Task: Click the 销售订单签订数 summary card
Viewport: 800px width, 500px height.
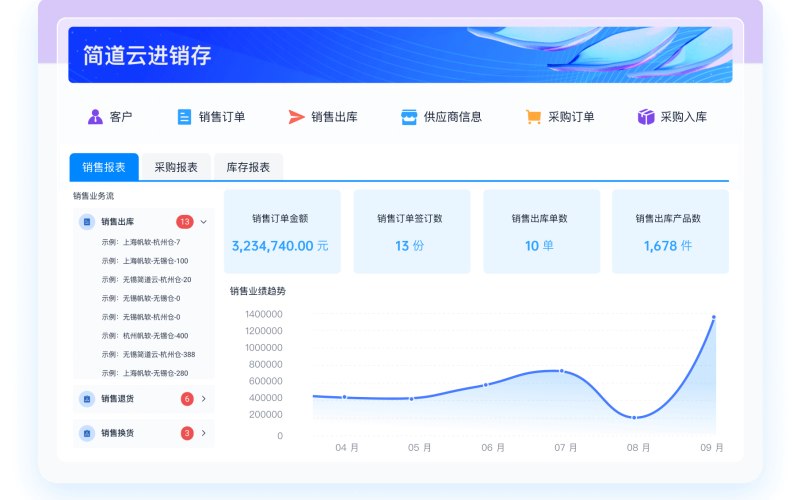Action: (x=412, y=232)
